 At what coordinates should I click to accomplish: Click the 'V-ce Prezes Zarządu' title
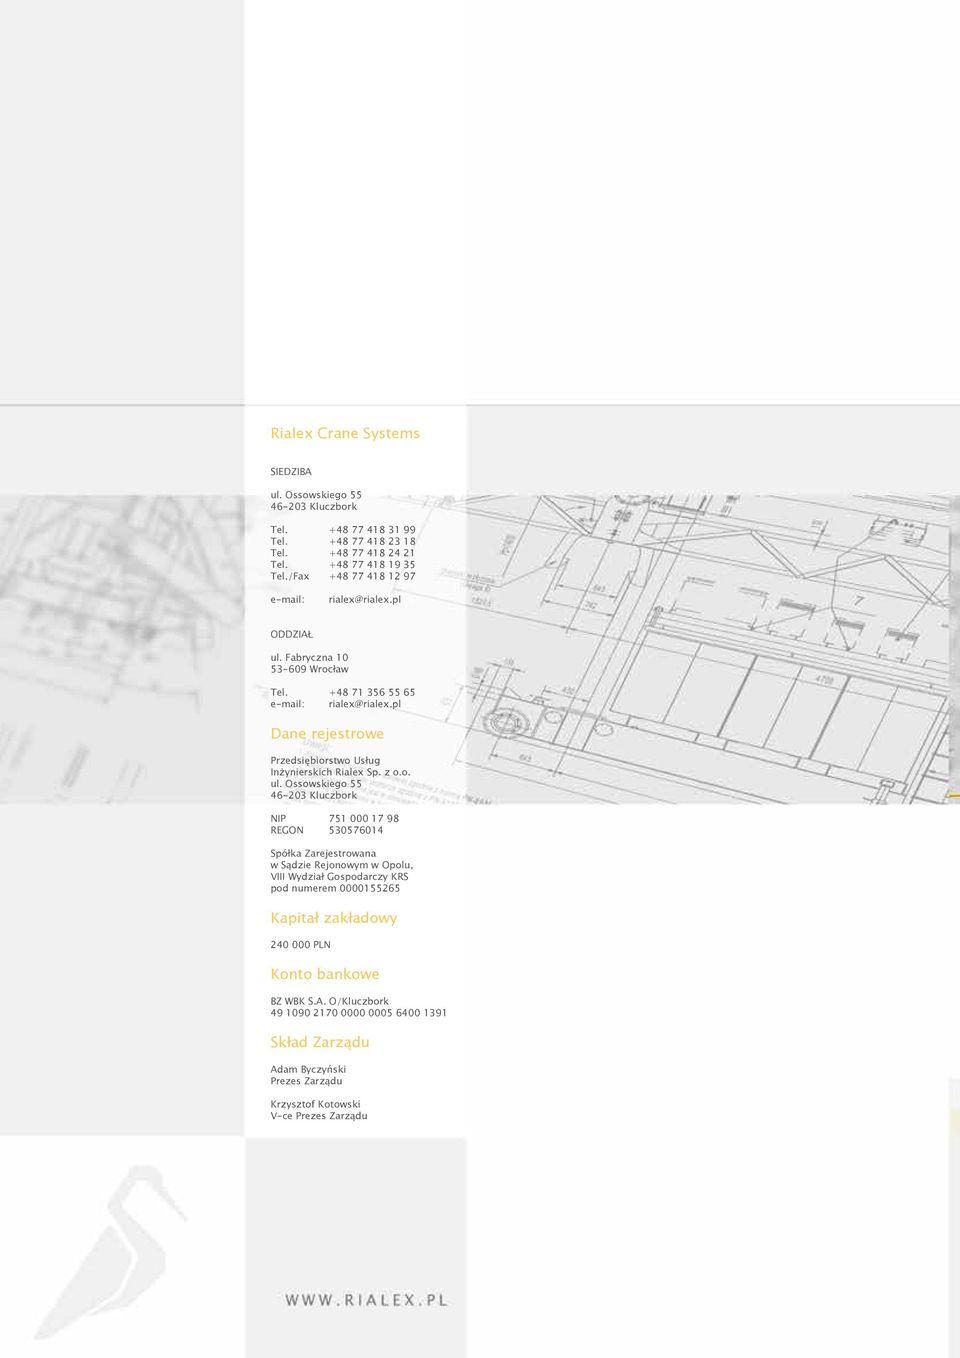pyautogui.click(x=319, y=1116)
